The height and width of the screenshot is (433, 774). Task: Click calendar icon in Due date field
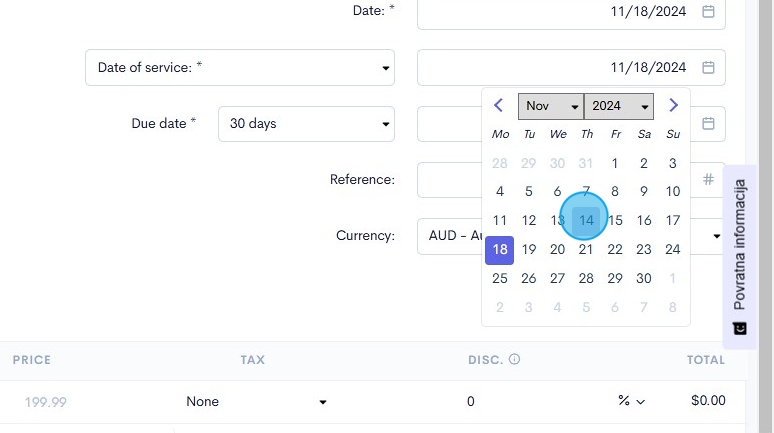click(x=708, y=124)
